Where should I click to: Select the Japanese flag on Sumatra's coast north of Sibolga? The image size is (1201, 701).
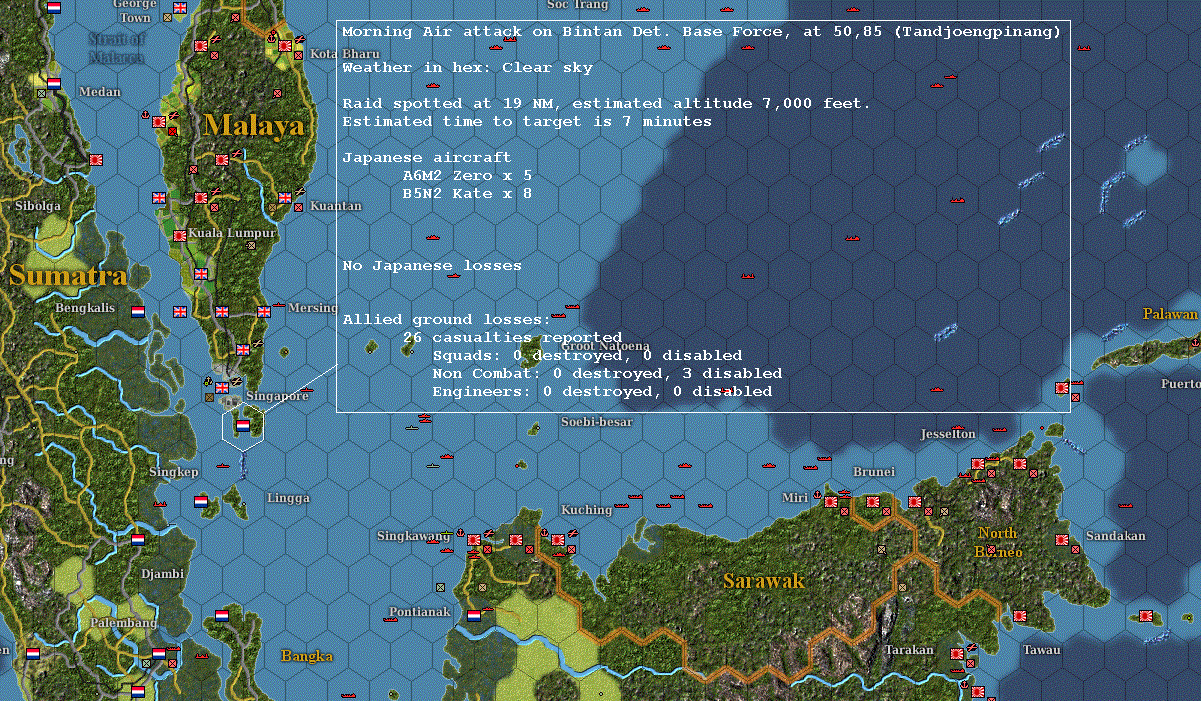point(96,160)
